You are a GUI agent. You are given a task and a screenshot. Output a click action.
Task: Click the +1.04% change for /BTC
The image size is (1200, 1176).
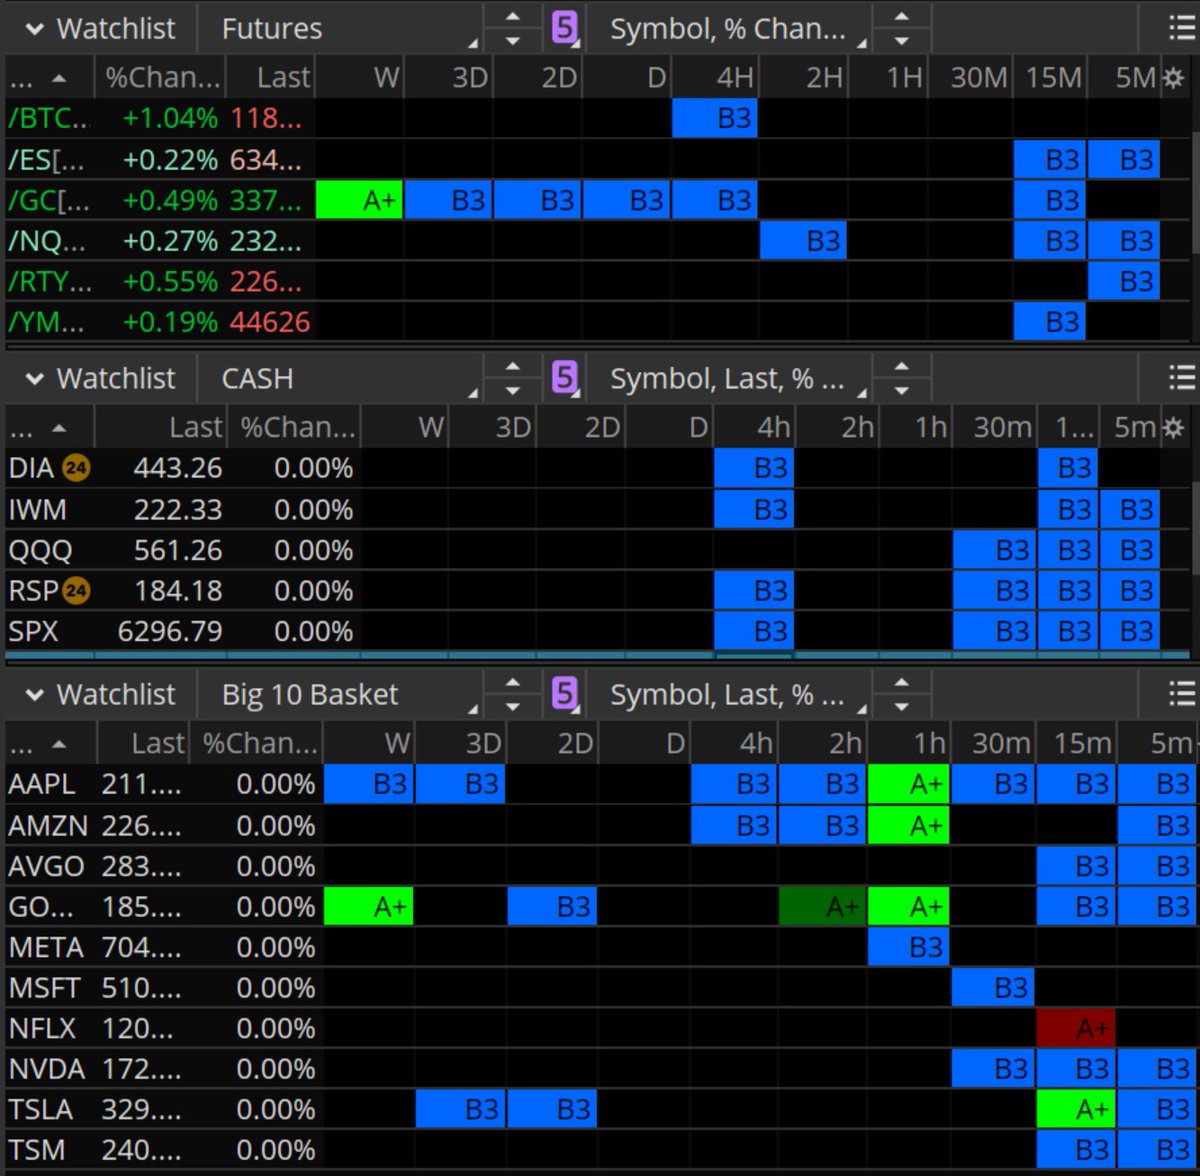click(x=170, y=119)
